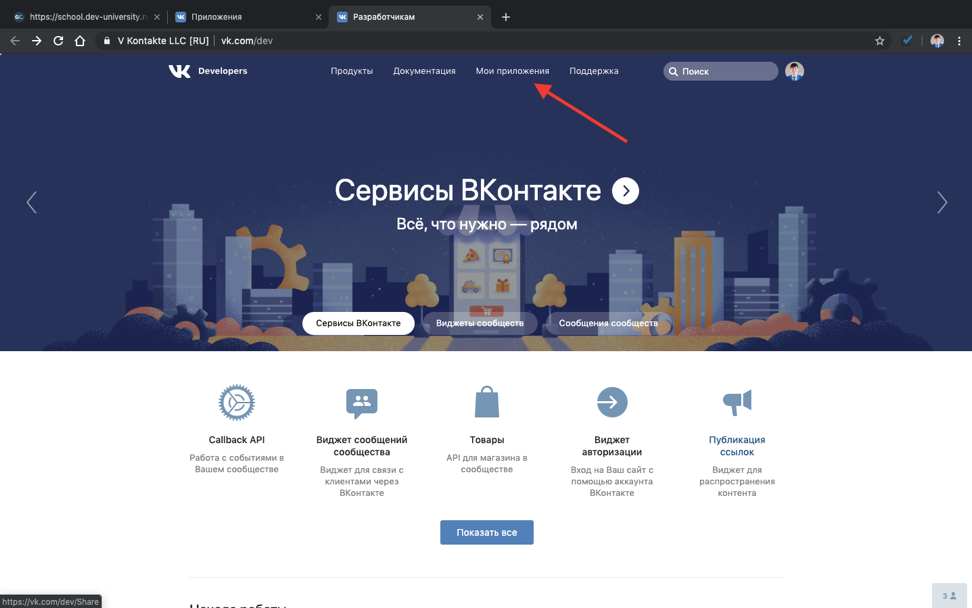Show next banner slide with right chevron

[x=942, y=202]
